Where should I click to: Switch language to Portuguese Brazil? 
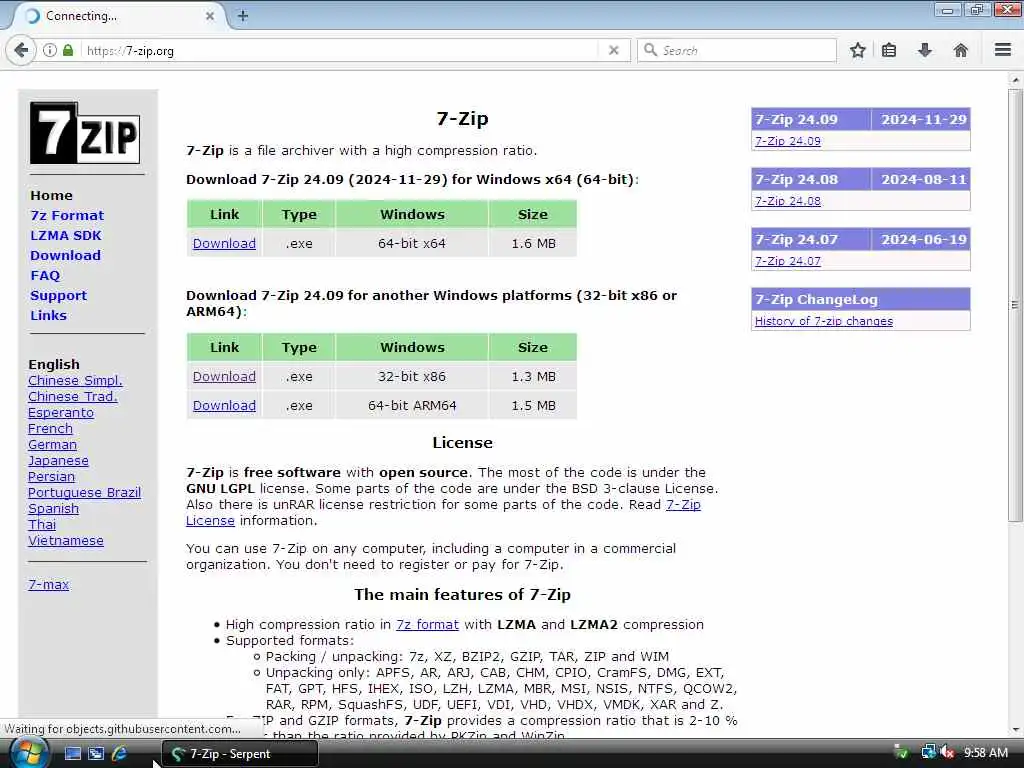coord(84,492)
